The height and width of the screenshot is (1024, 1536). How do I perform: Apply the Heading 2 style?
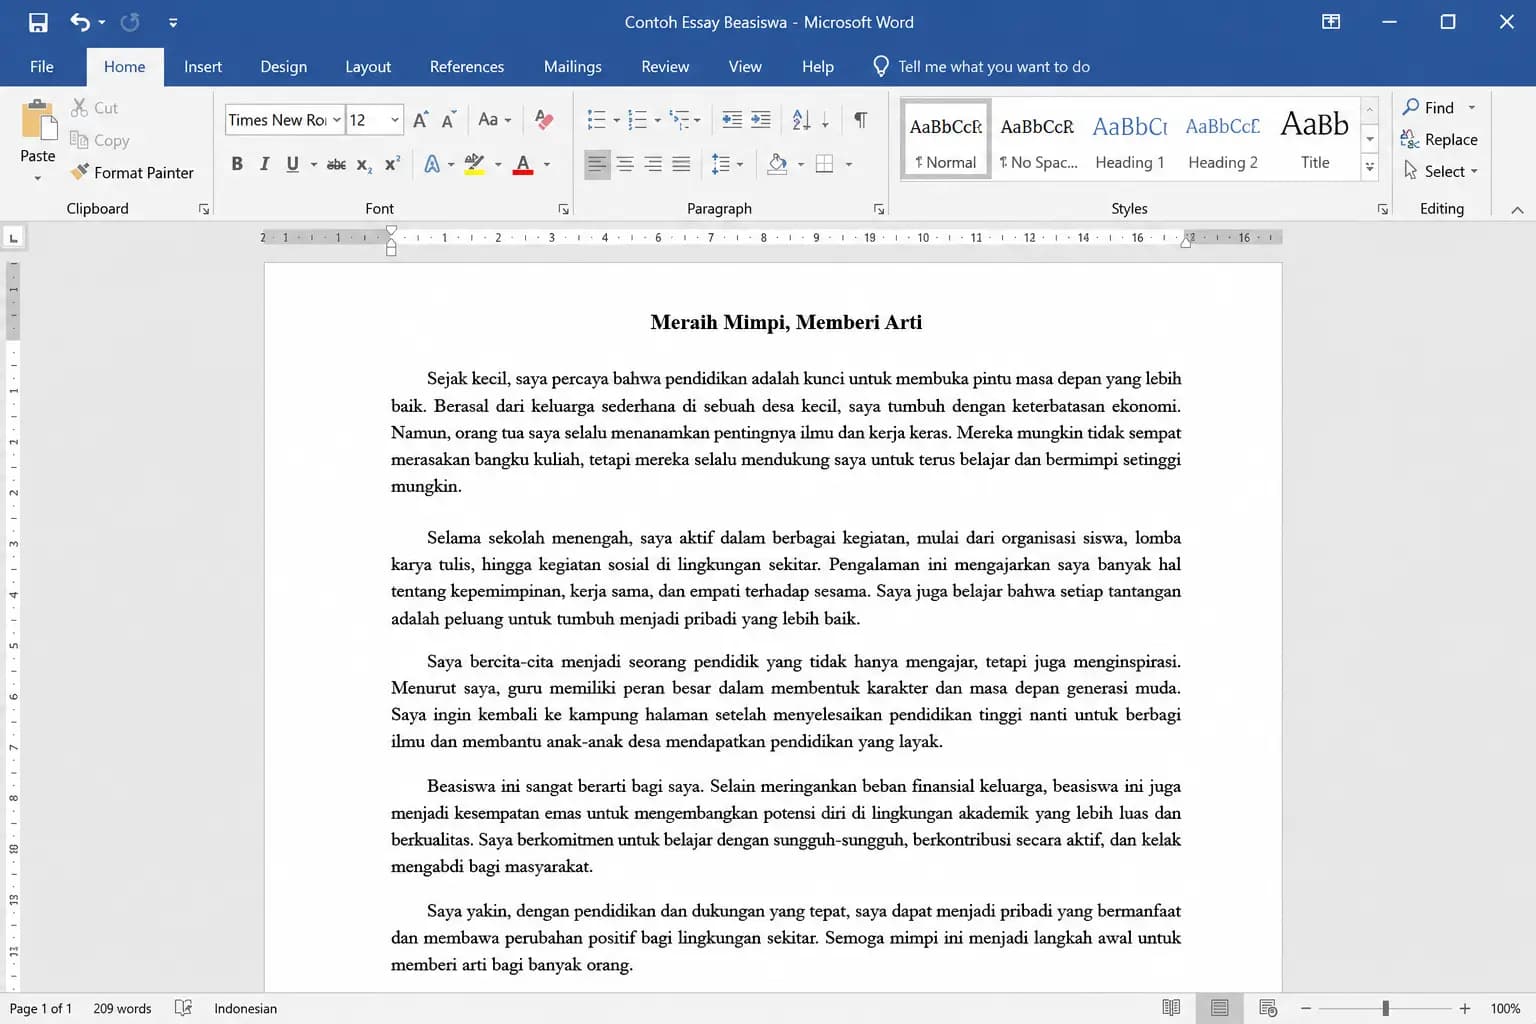click(1223, 141)
